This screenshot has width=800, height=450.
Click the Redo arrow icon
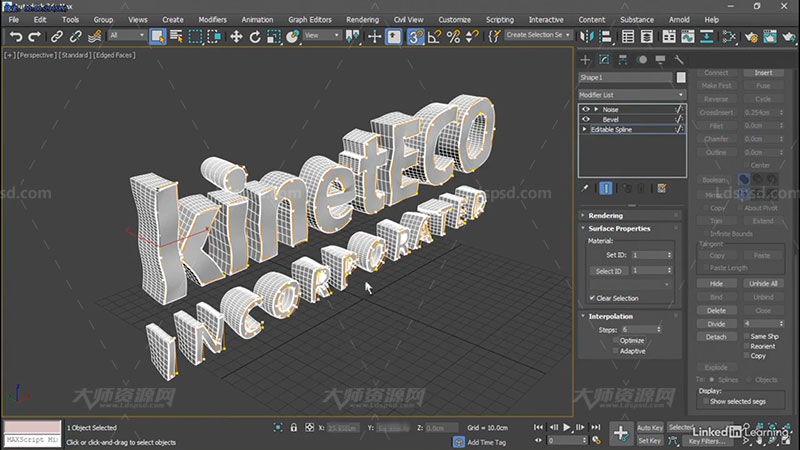(35, 36)
